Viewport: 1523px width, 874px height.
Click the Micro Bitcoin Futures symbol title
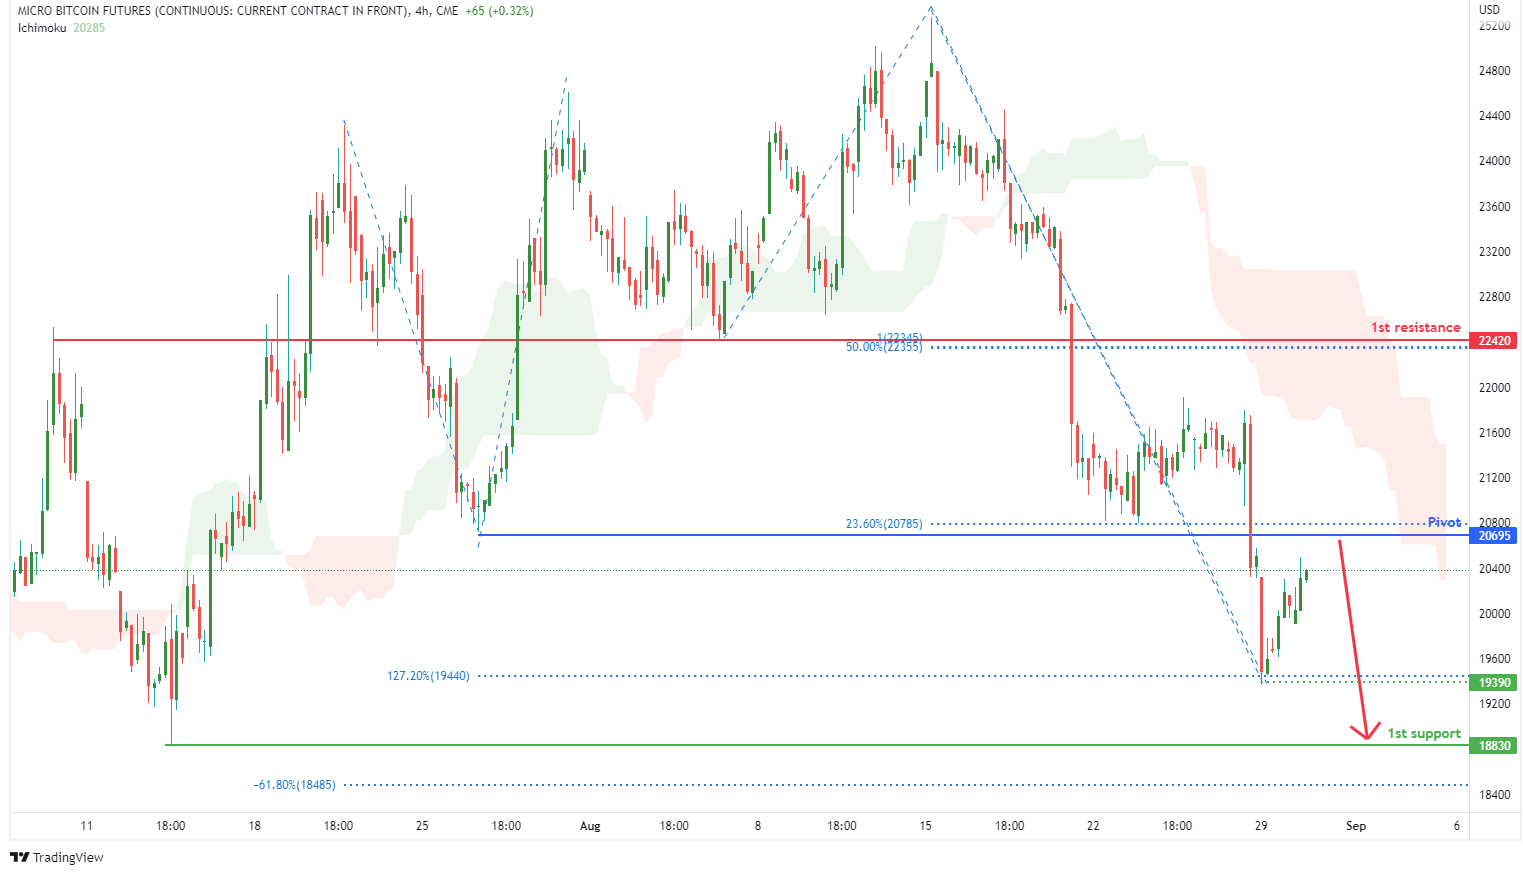pyautogui.click(x=213, y=11)
